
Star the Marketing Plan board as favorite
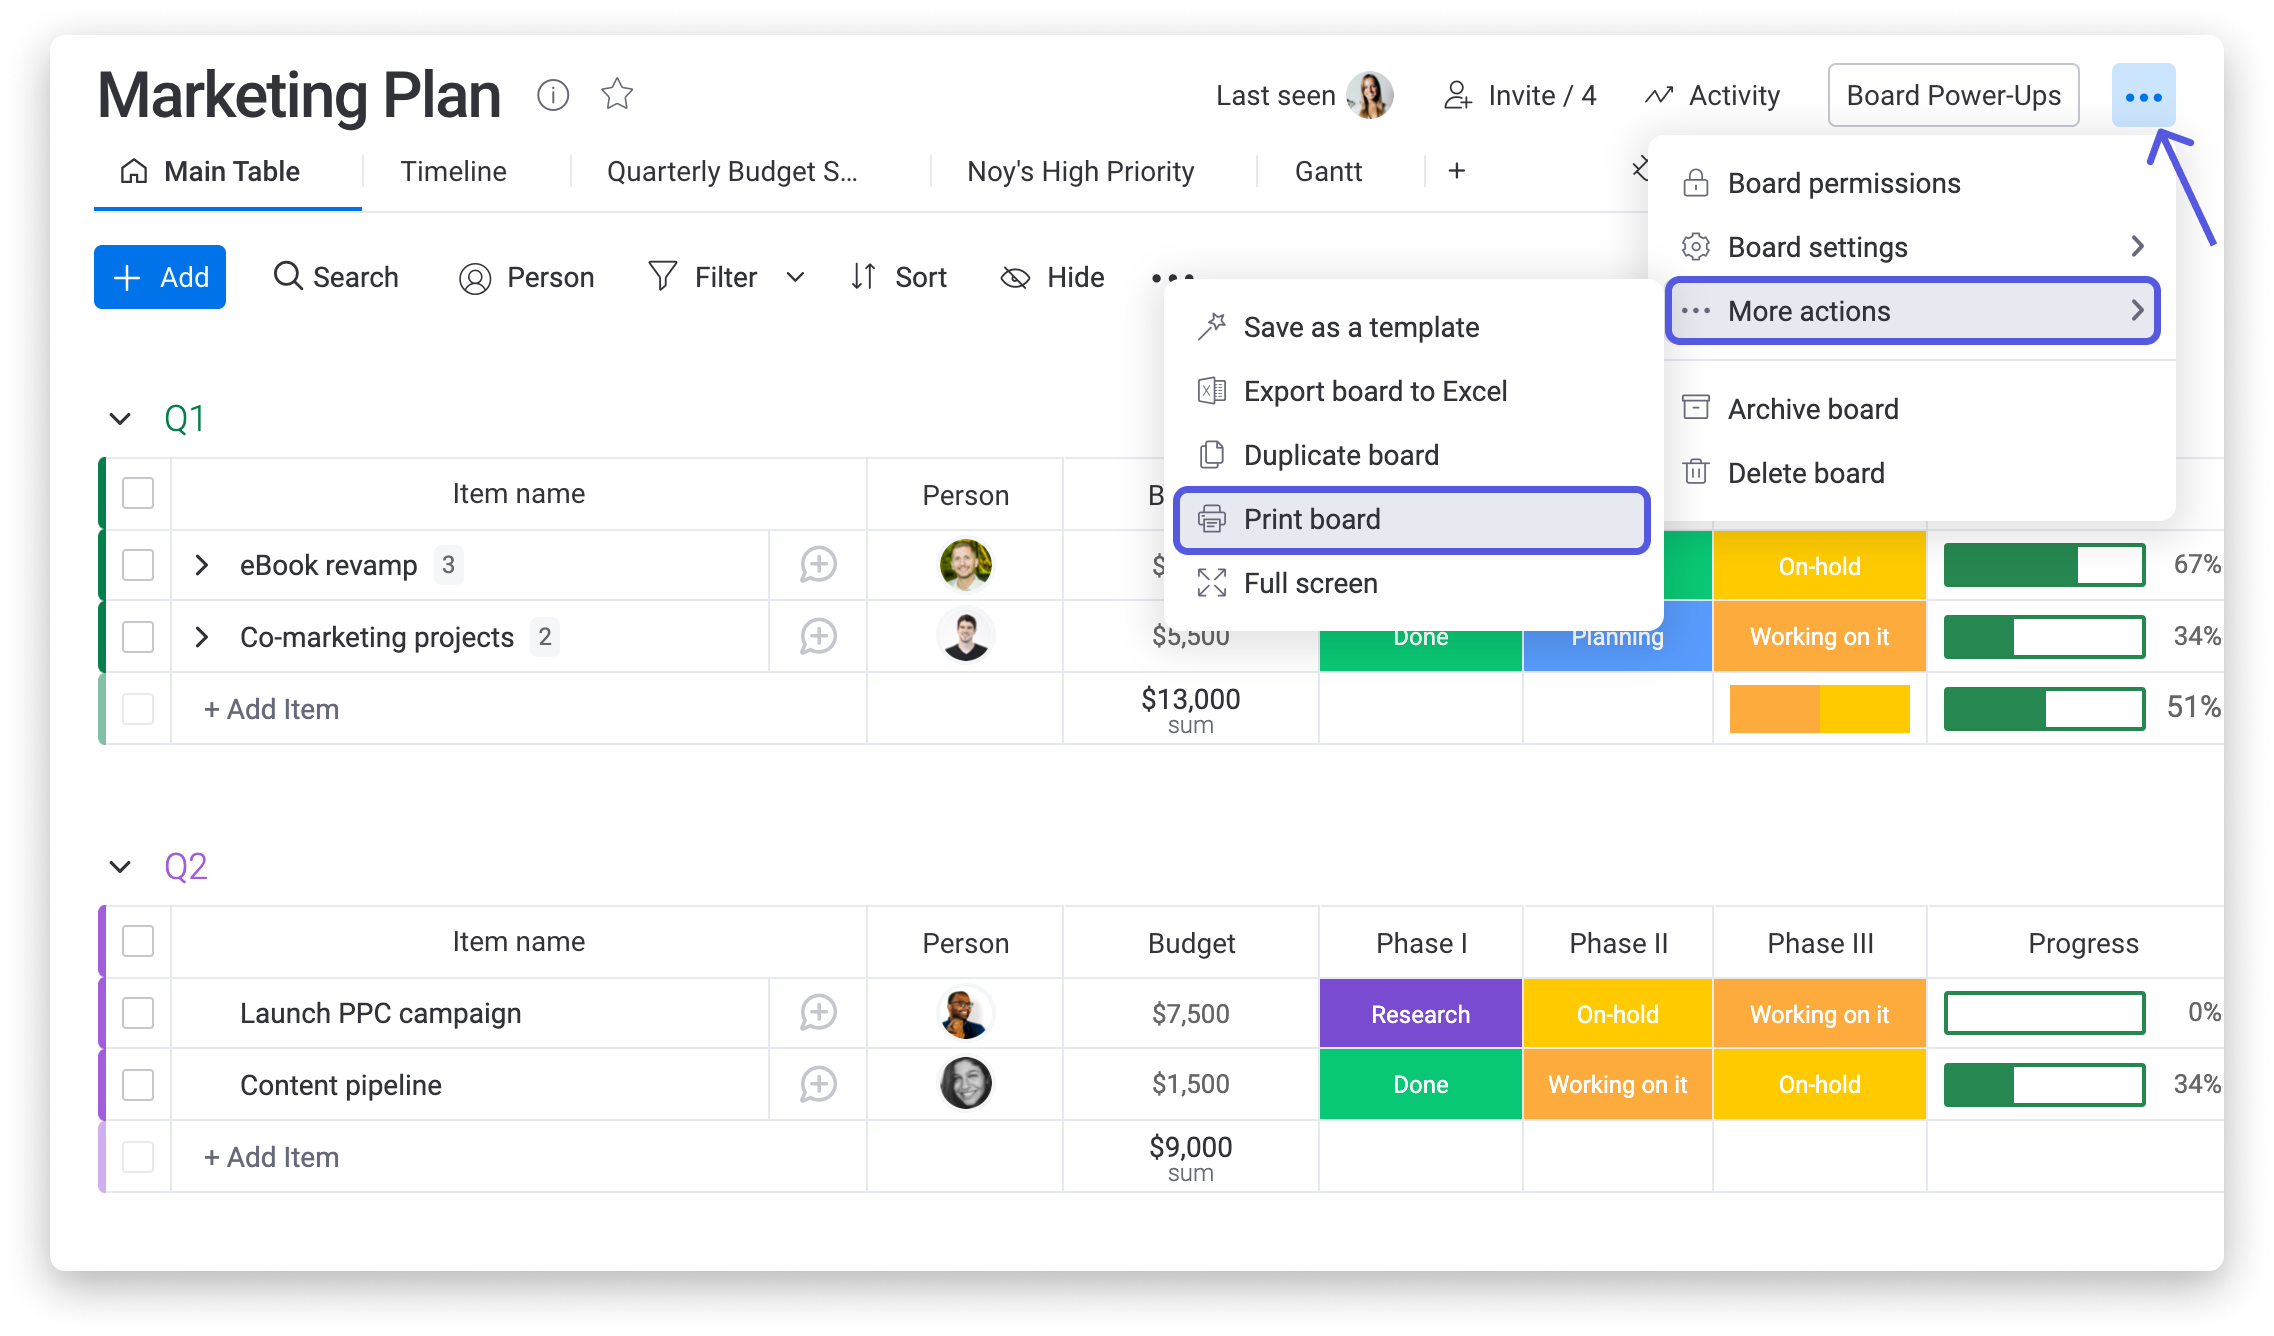click(617, 94)
